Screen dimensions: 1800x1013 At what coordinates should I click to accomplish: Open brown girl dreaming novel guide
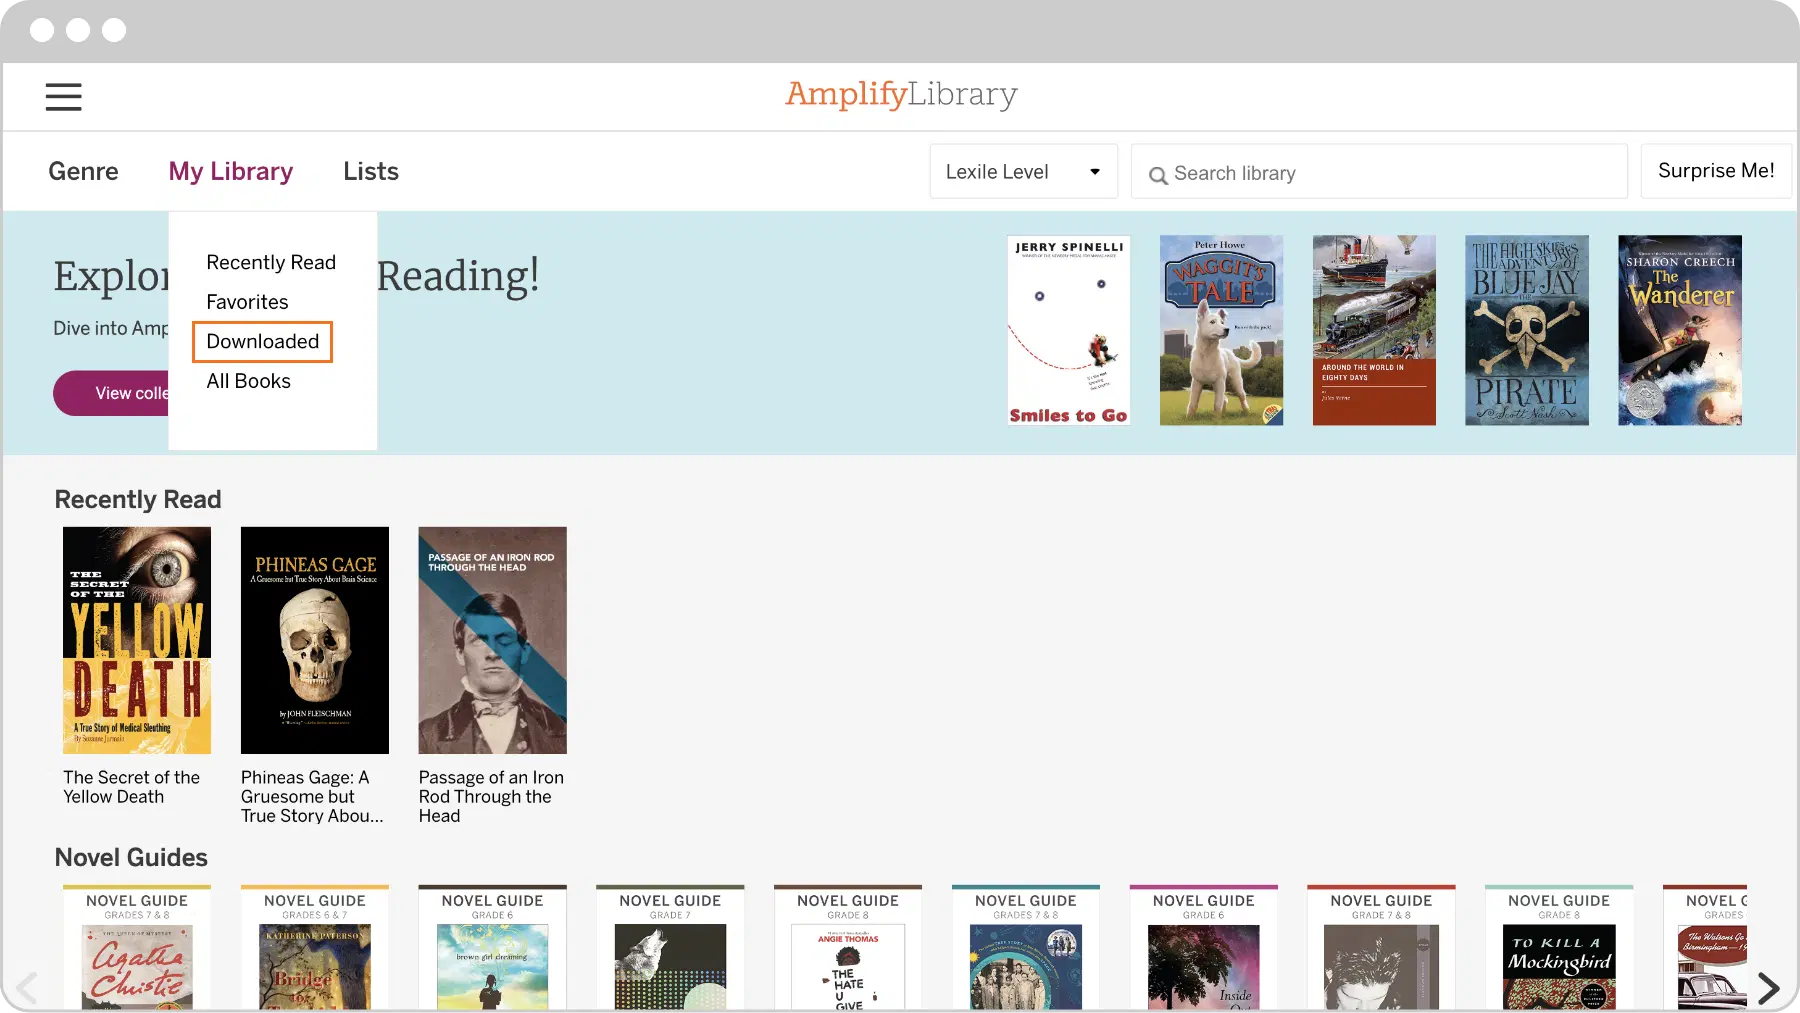492,947
